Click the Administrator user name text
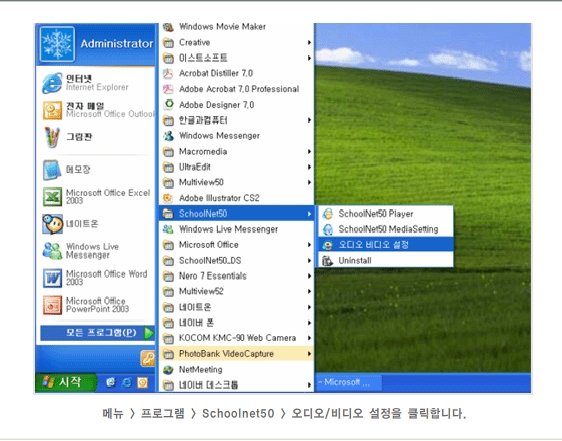 coord(117,44)
